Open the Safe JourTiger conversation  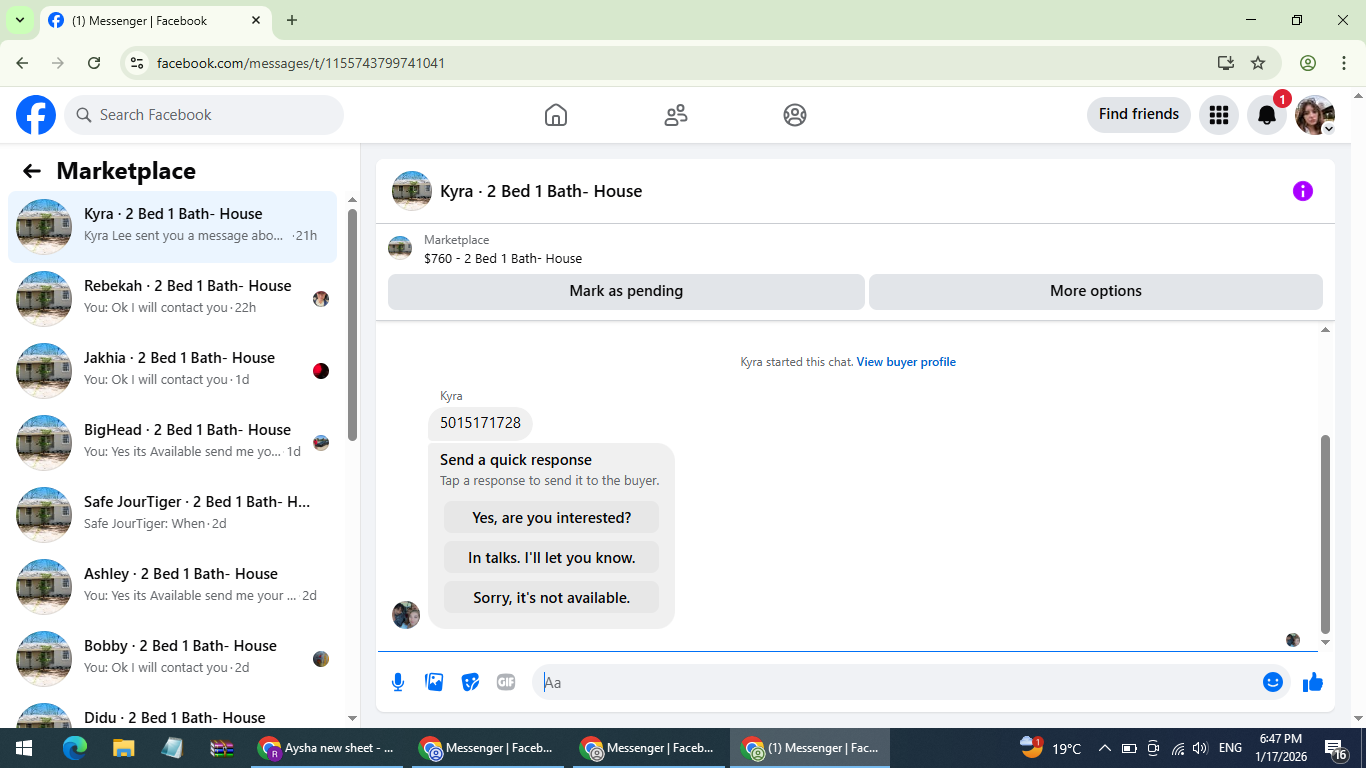tap(172, 514)
